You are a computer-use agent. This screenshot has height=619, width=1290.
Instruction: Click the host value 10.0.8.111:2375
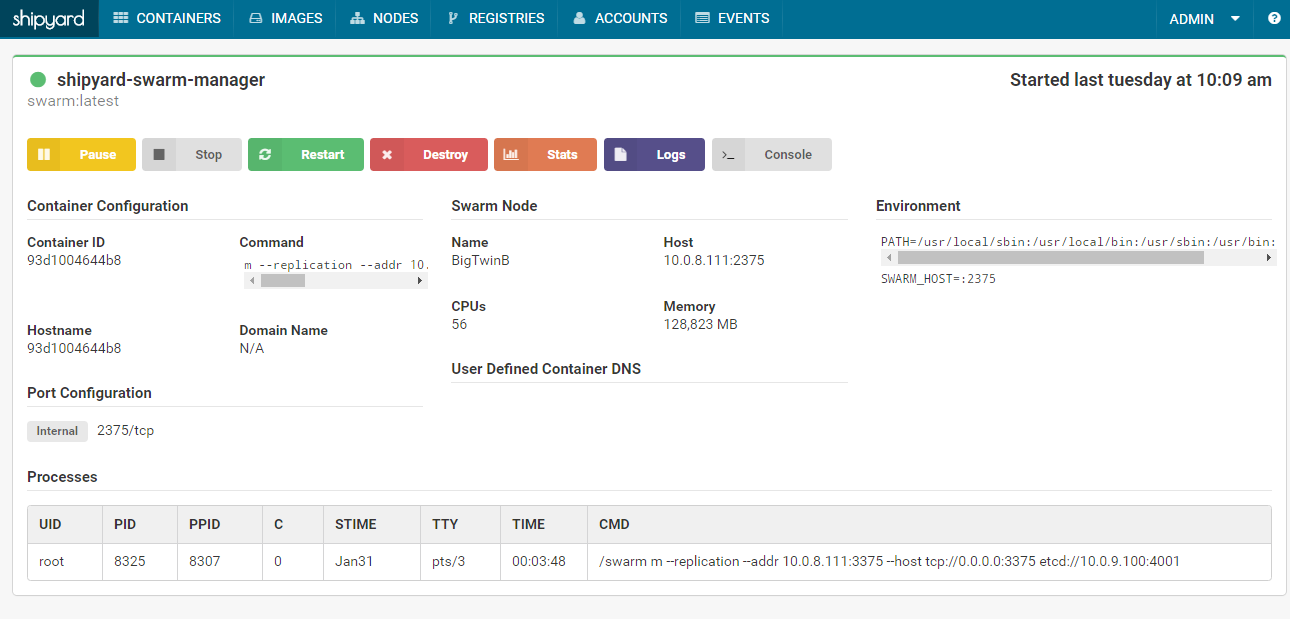point(714,260)
